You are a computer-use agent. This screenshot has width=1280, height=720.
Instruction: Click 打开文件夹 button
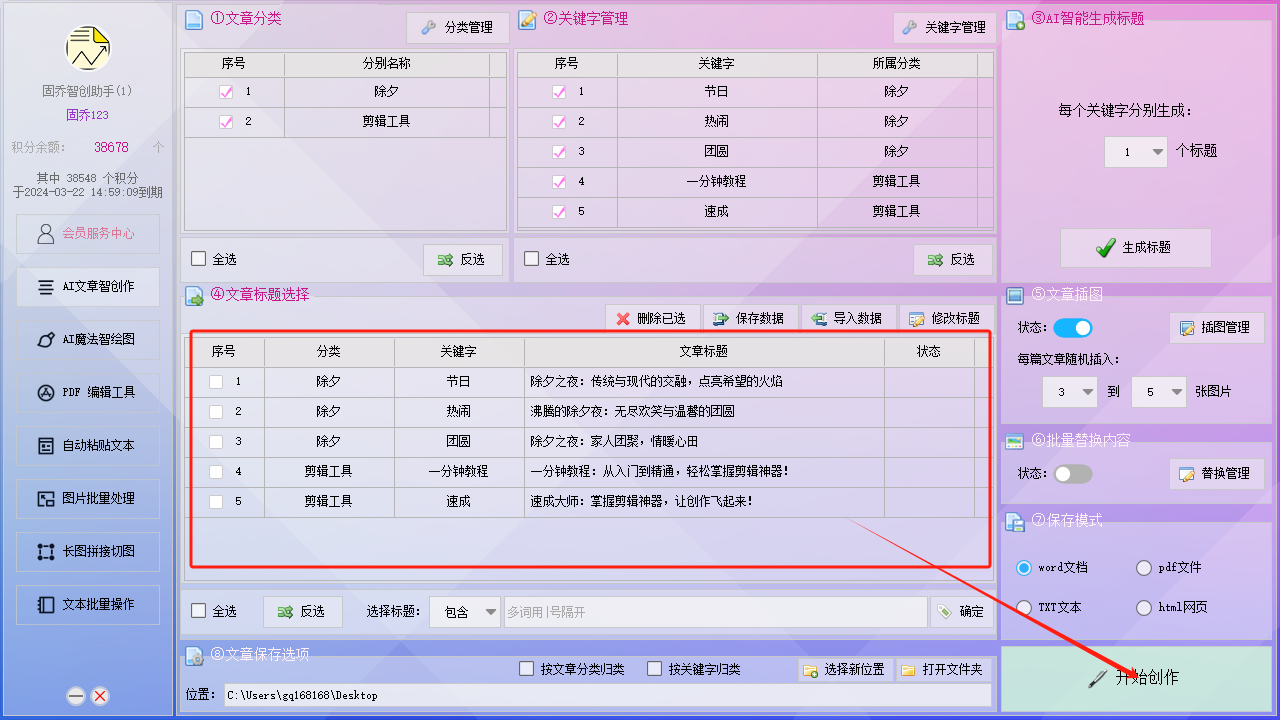click(x=942, y=669)
